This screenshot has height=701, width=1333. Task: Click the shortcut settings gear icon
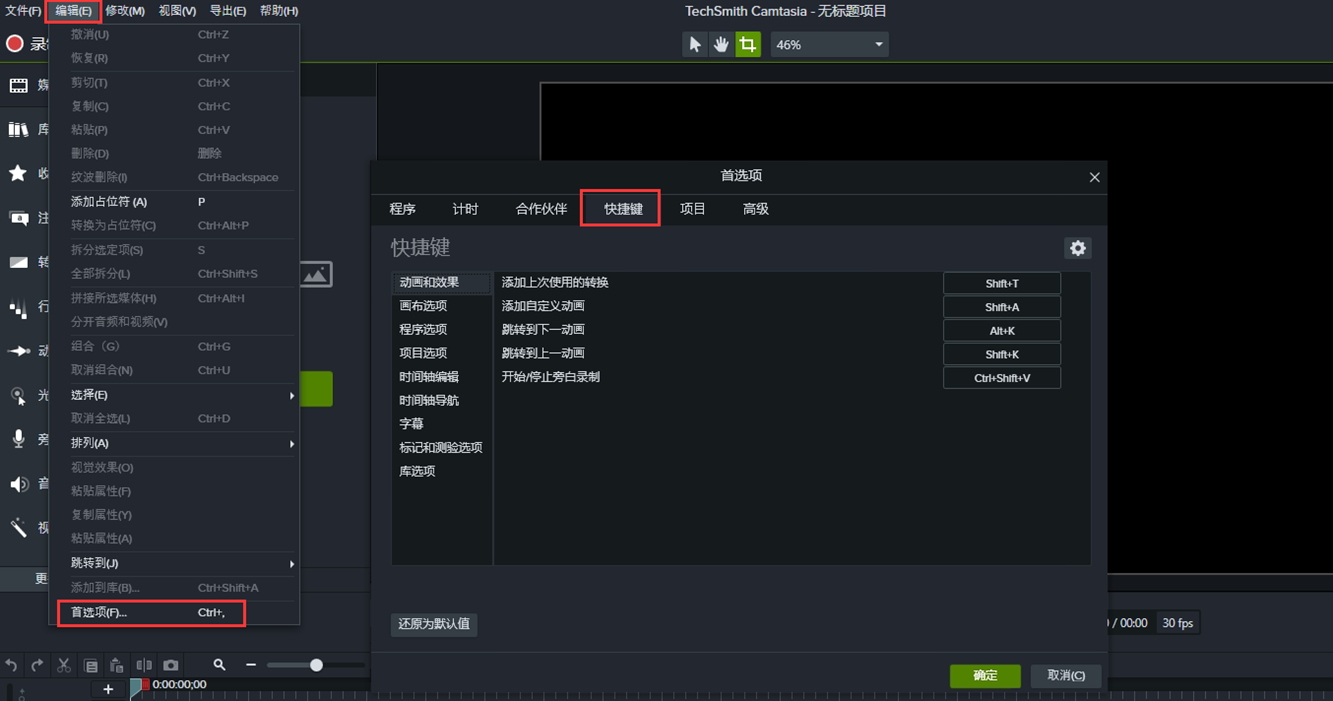coord(1077,248)
